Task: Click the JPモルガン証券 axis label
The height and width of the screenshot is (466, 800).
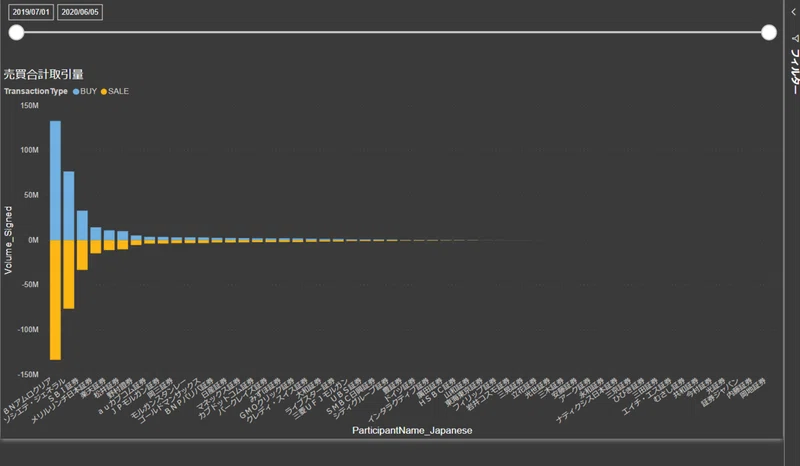Action: [135, 396]
